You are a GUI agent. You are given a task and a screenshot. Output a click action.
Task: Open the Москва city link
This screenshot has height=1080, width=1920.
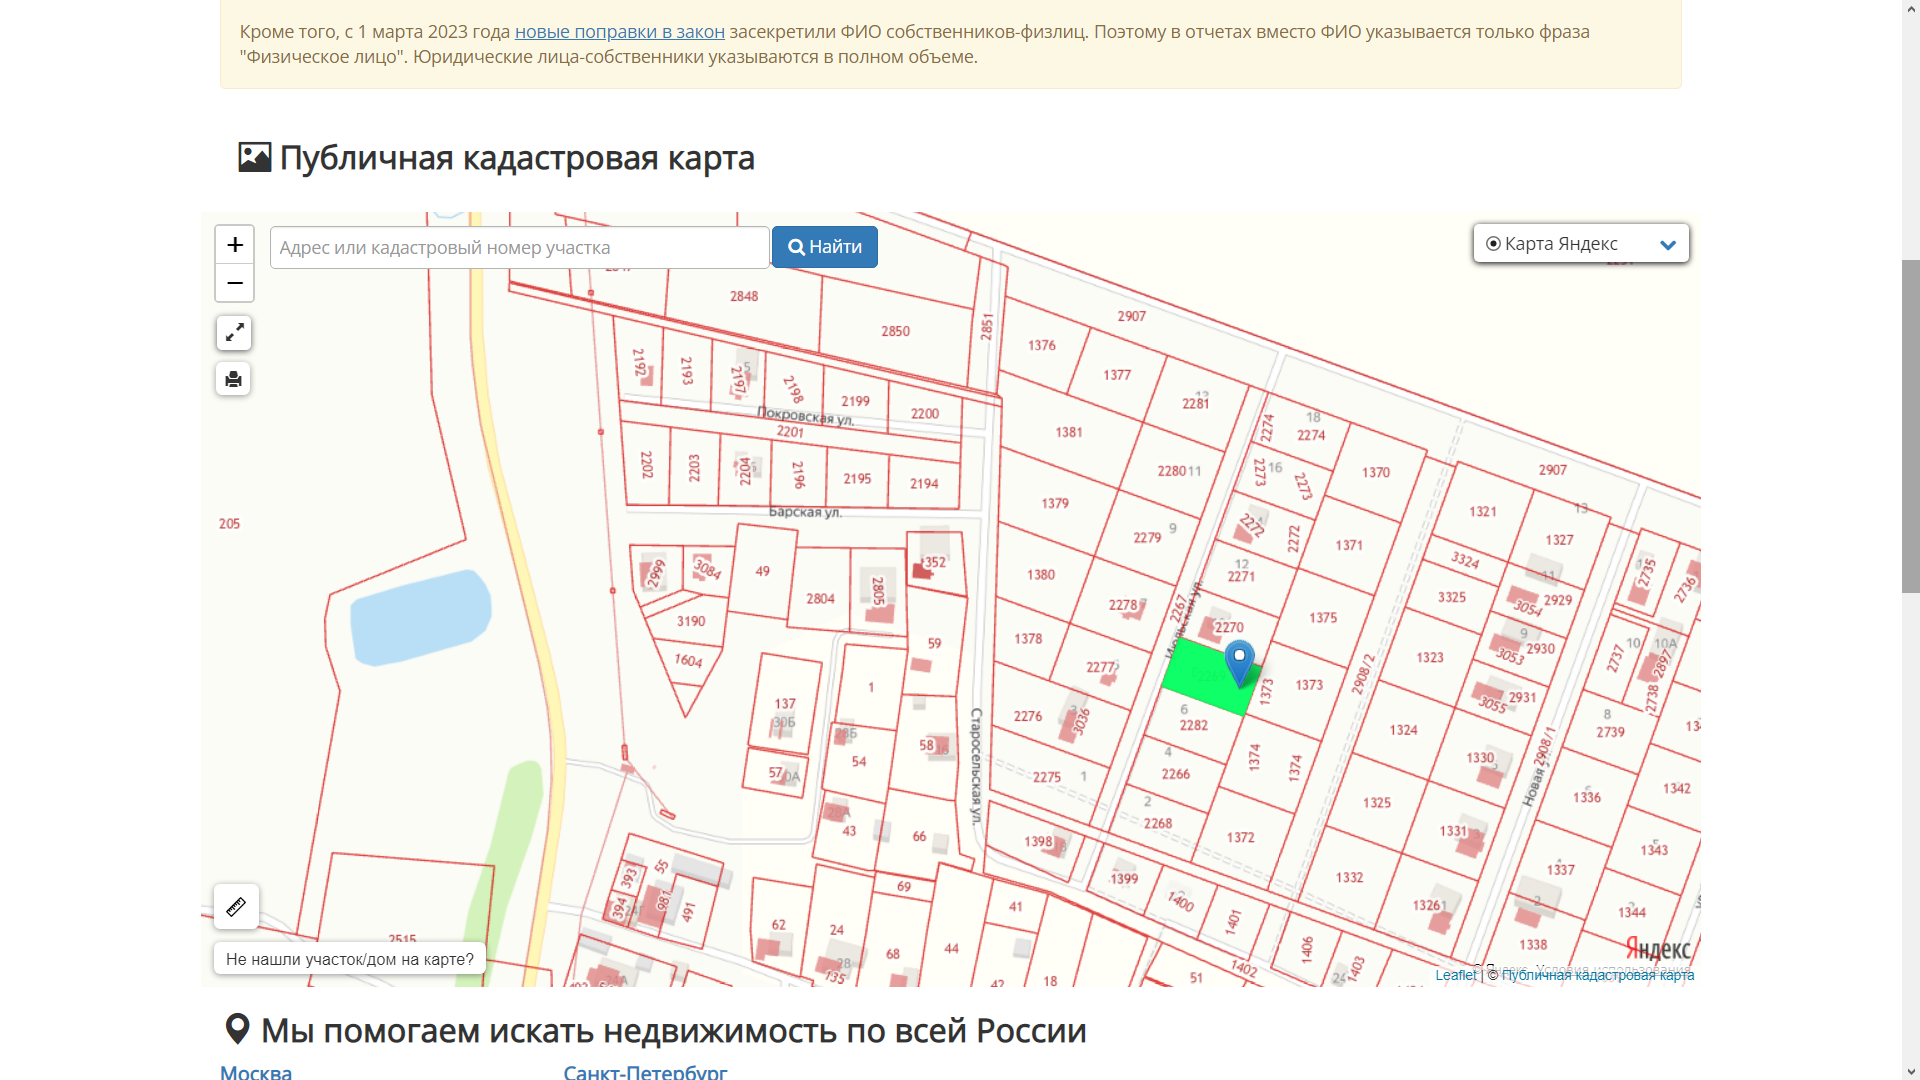256,1072
